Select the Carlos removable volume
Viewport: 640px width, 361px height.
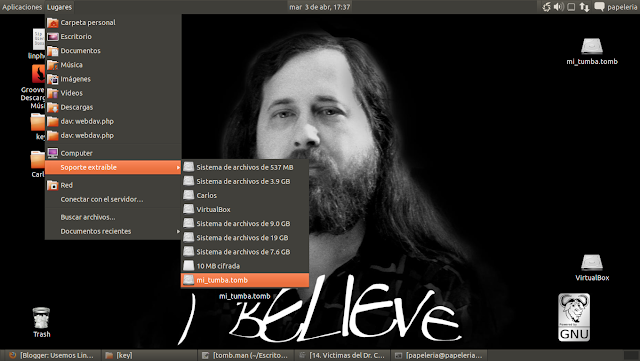pyautogui.click(x=245, y=195)
